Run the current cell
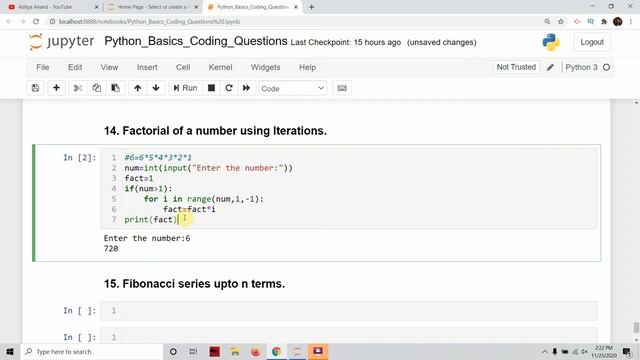The image size is (640, 360). pyautogui.click(x=185, y=88)
